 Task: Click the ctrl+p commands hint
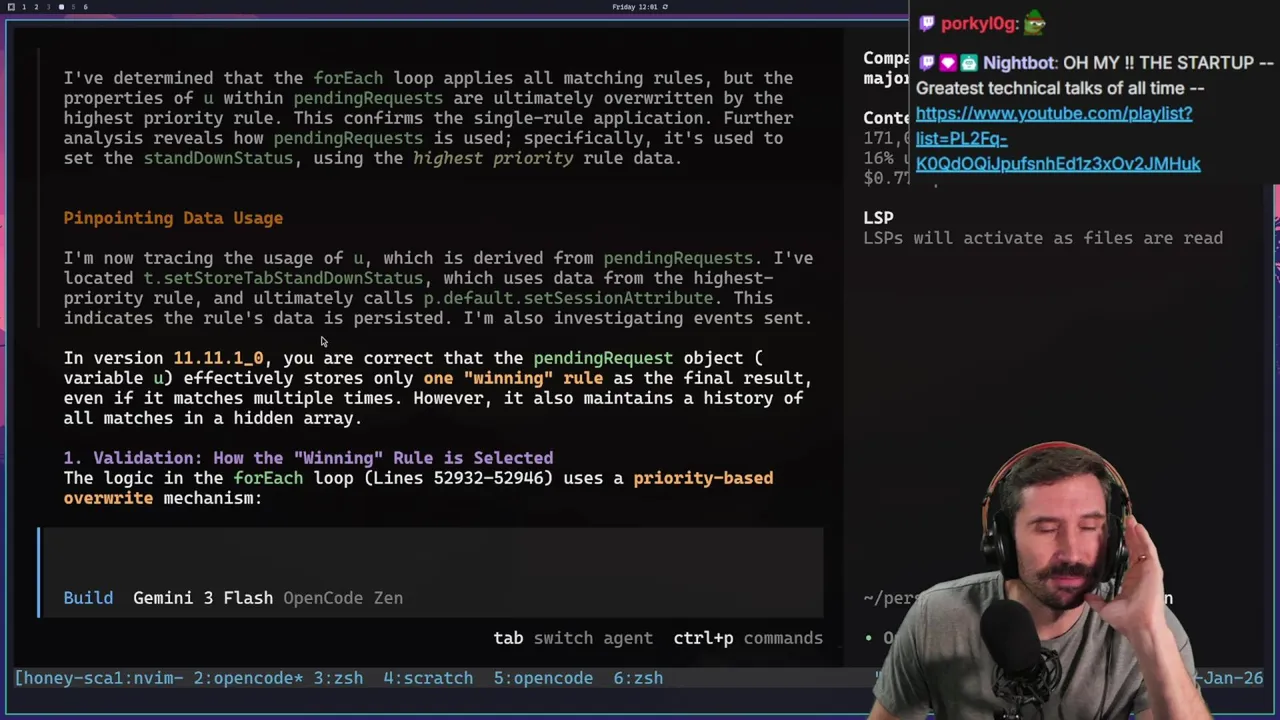(748, 638)
